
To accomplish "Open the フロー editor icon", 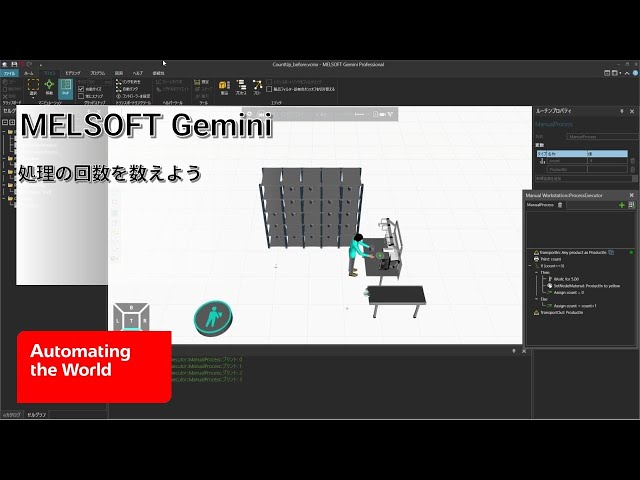I will click(257, 87).
